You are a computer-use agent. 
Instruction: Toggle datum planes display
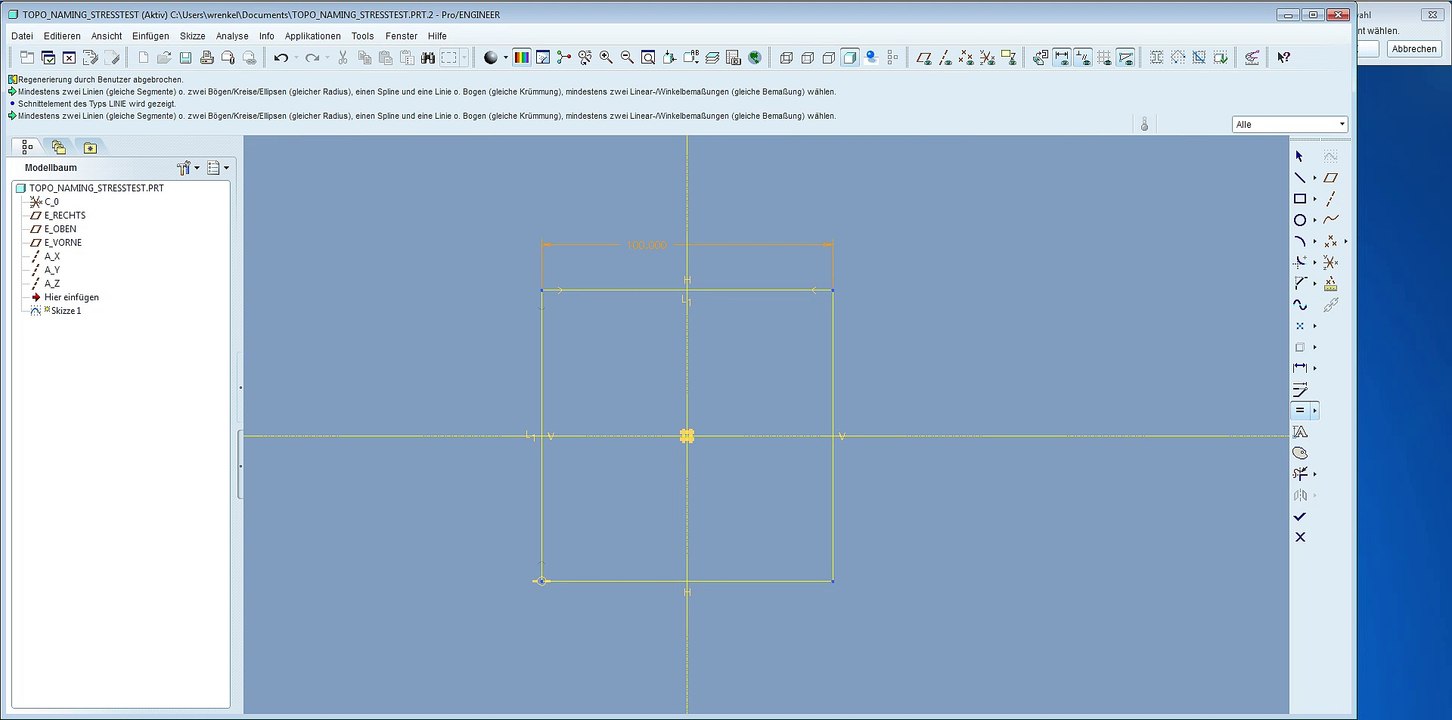(924, 58)
